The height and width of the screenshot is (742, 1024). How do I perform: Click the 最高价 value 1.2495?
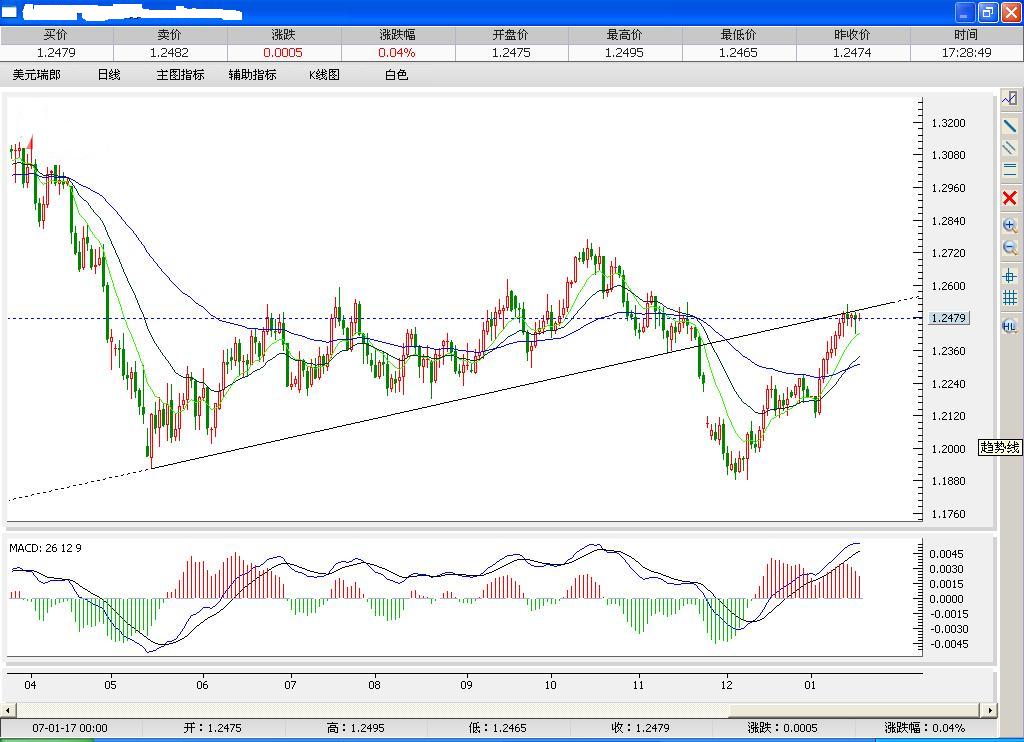click(x=624, y=53)
